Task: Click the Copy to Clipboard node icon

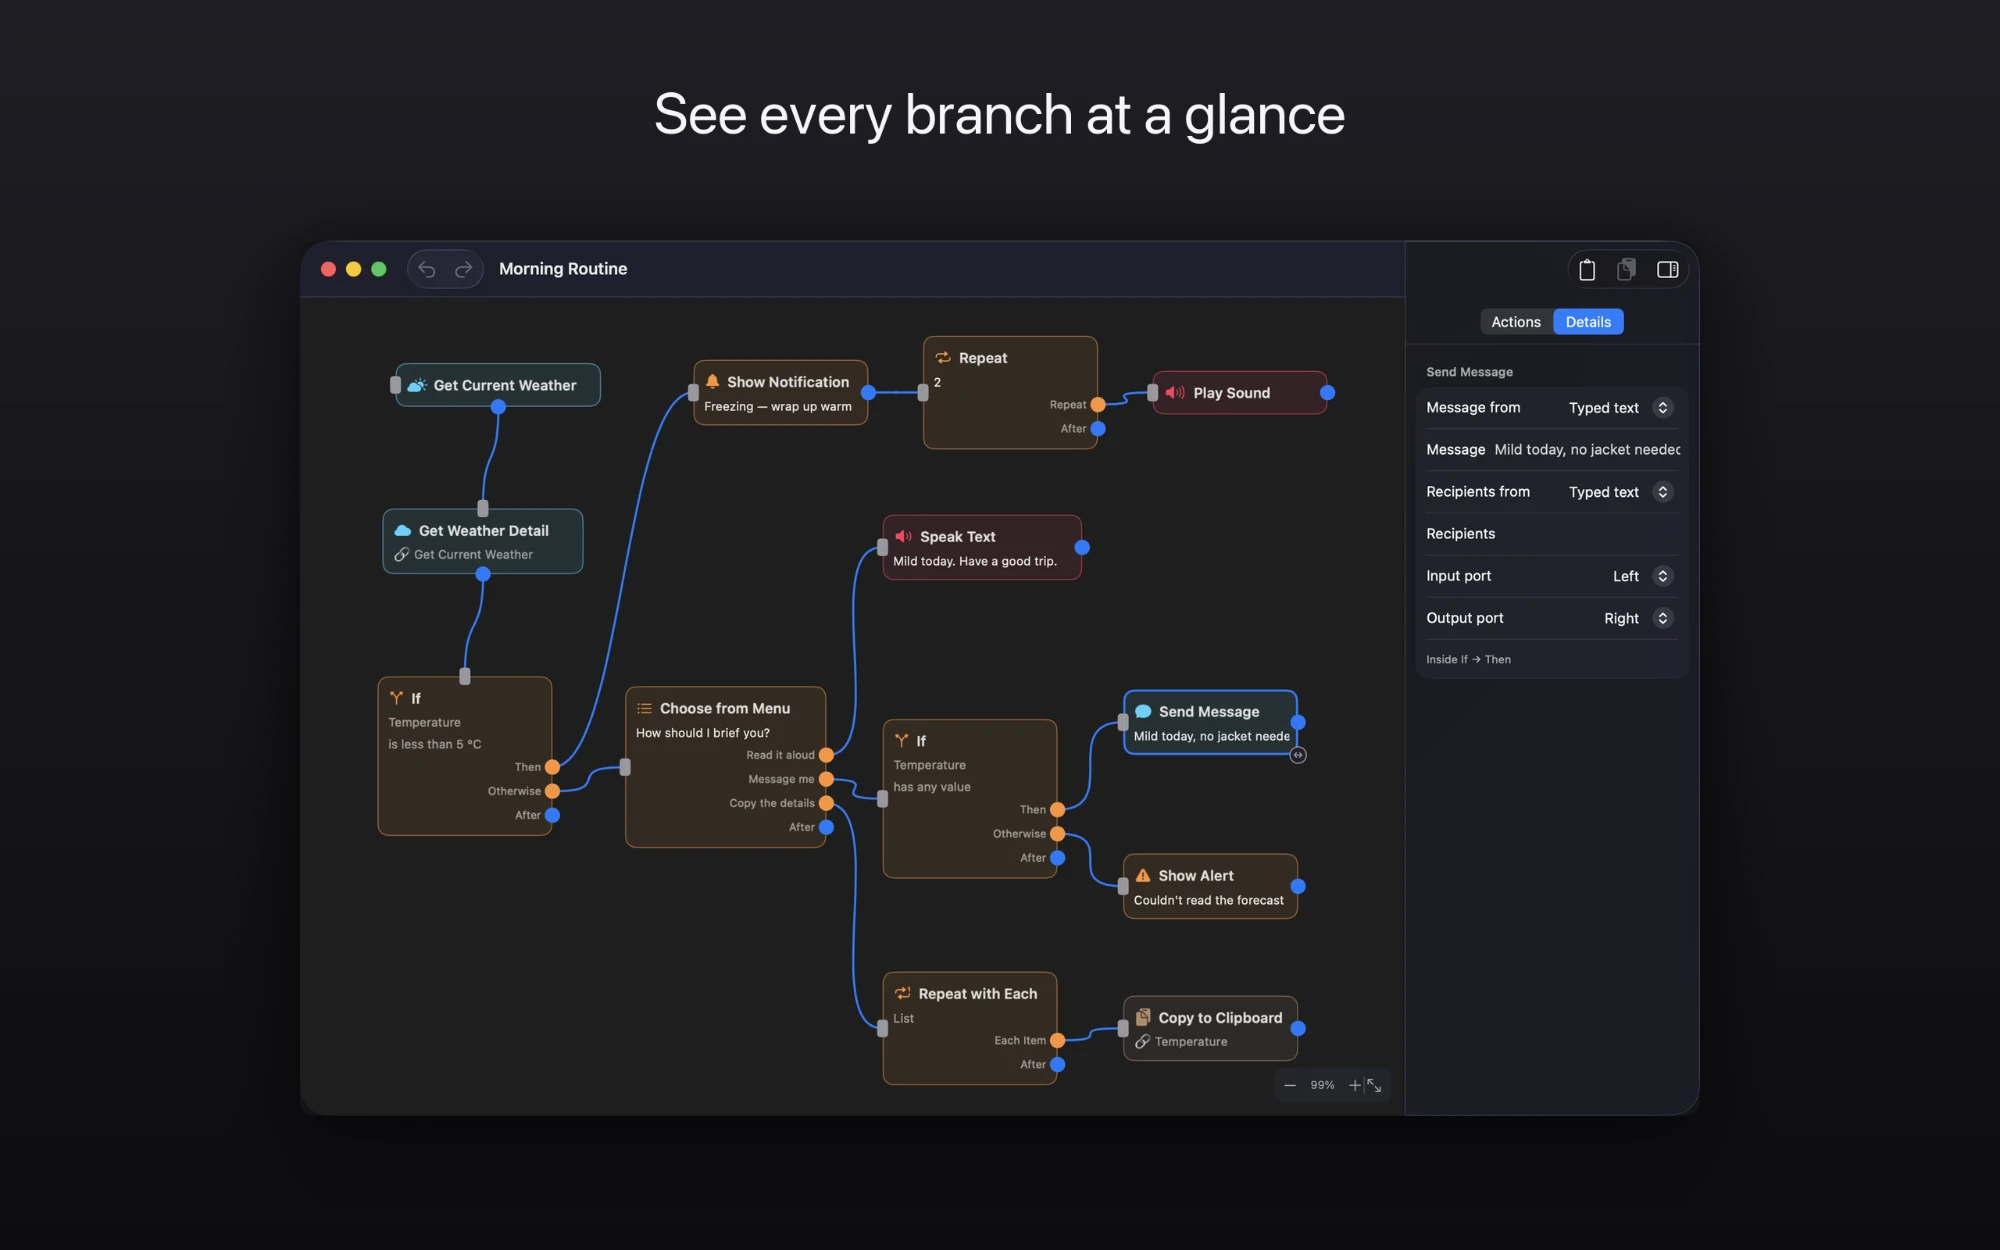Action: (1143, 1017)
